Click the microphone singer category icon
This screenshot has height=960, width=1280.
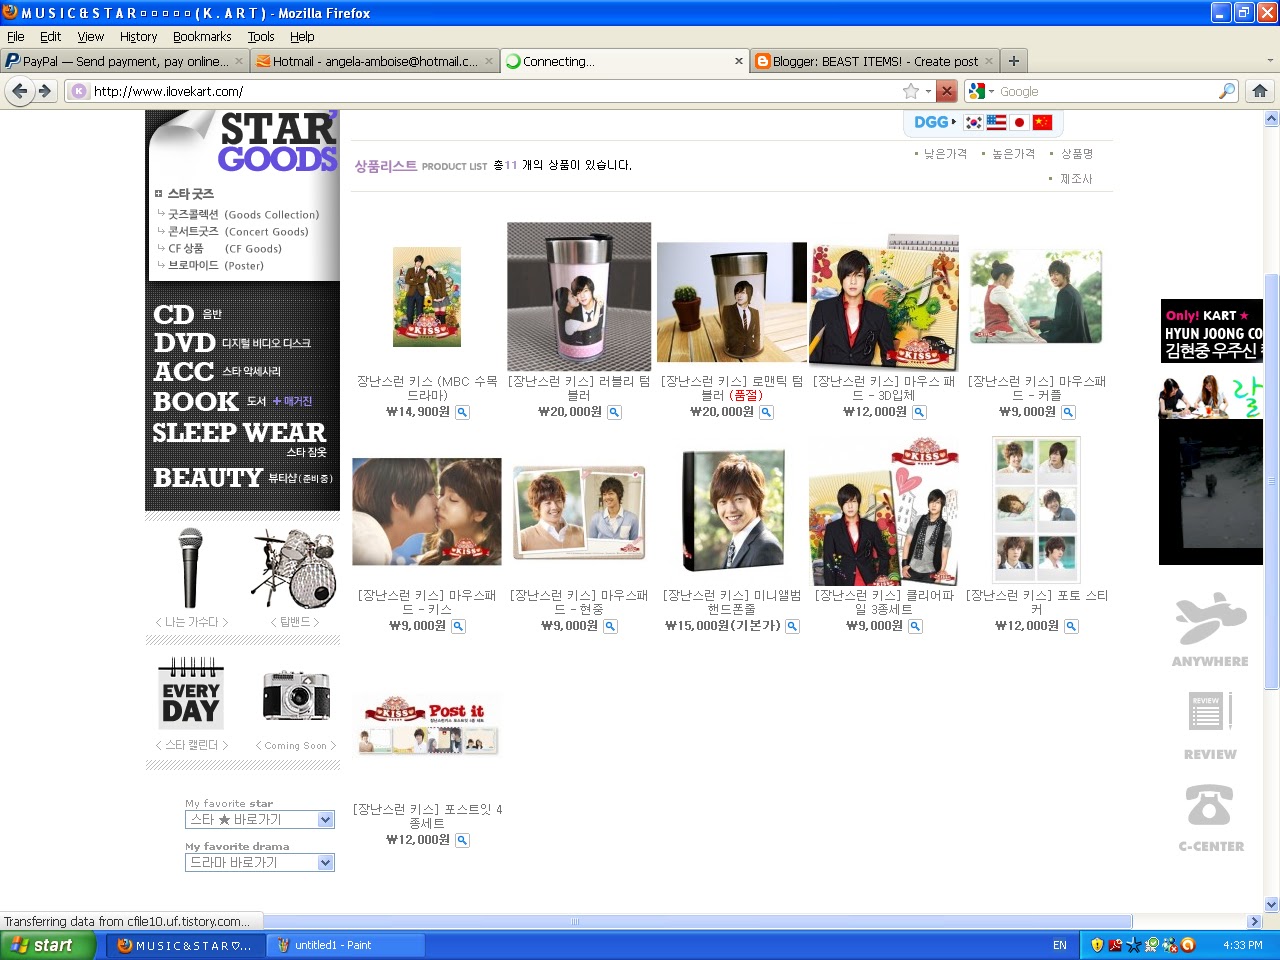click(191, 568)
